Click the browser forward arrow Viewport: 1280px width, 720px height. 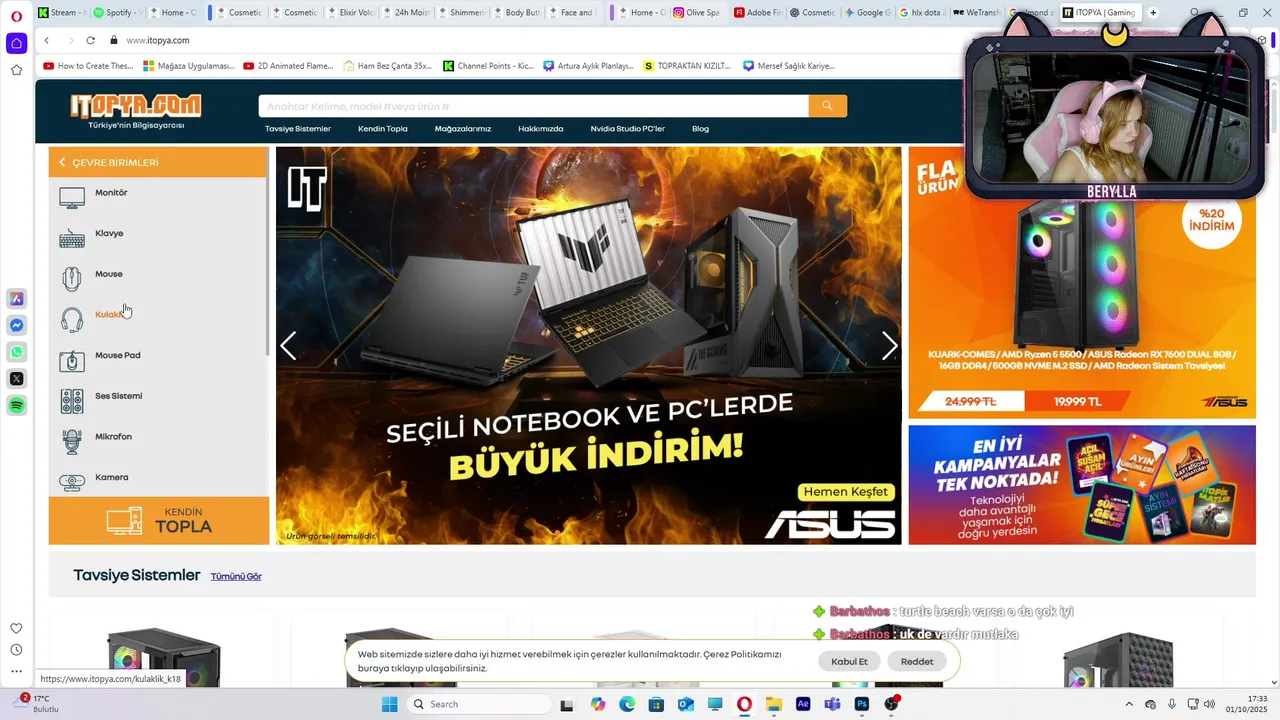pos(70,40)
